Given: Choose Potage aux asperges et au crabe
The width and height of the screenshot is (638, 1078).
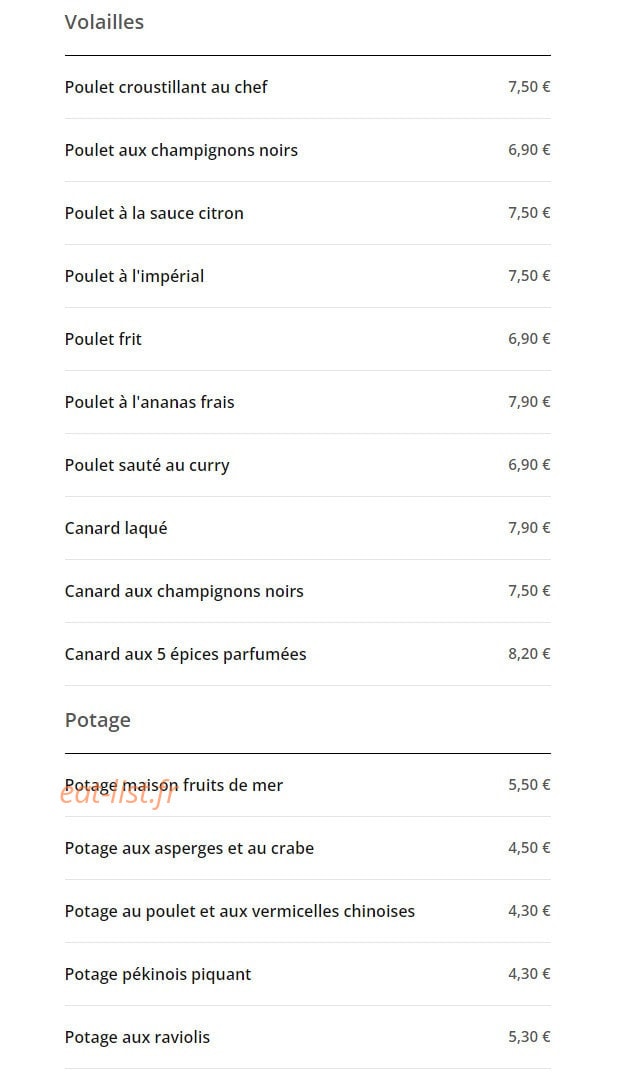Looking at the screenshot, I should pos(307,848).
